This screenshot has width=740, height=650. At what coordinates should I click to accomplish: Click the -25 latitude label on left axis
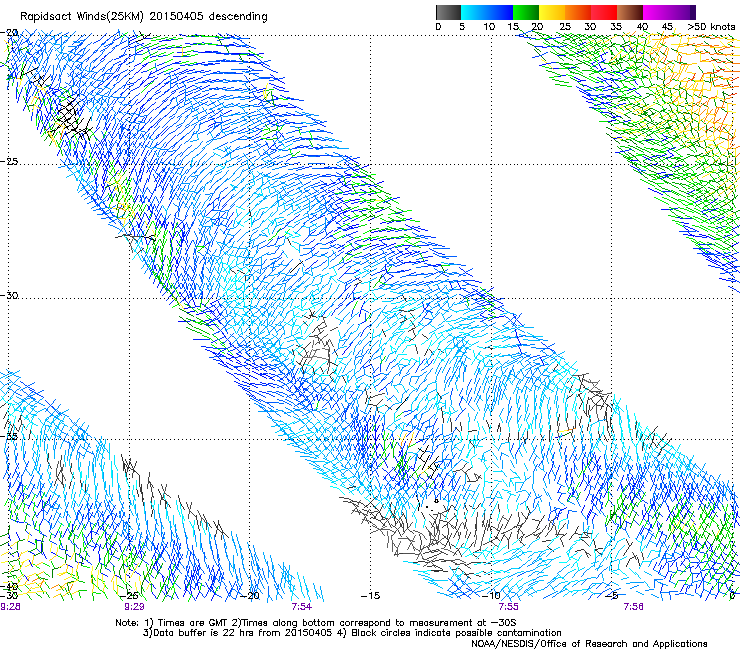(x=9, y=161)
